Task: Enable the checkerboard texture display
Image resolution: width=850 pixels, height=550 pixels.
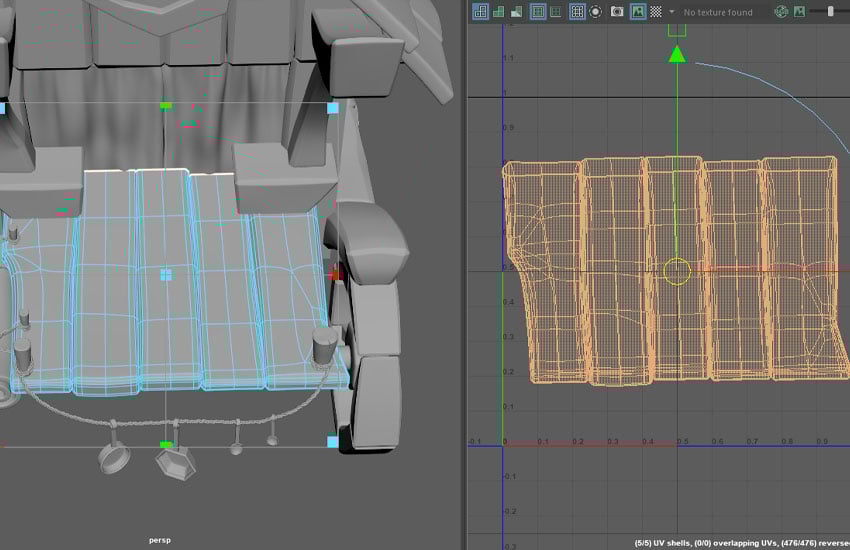Action: coord(655,12)
